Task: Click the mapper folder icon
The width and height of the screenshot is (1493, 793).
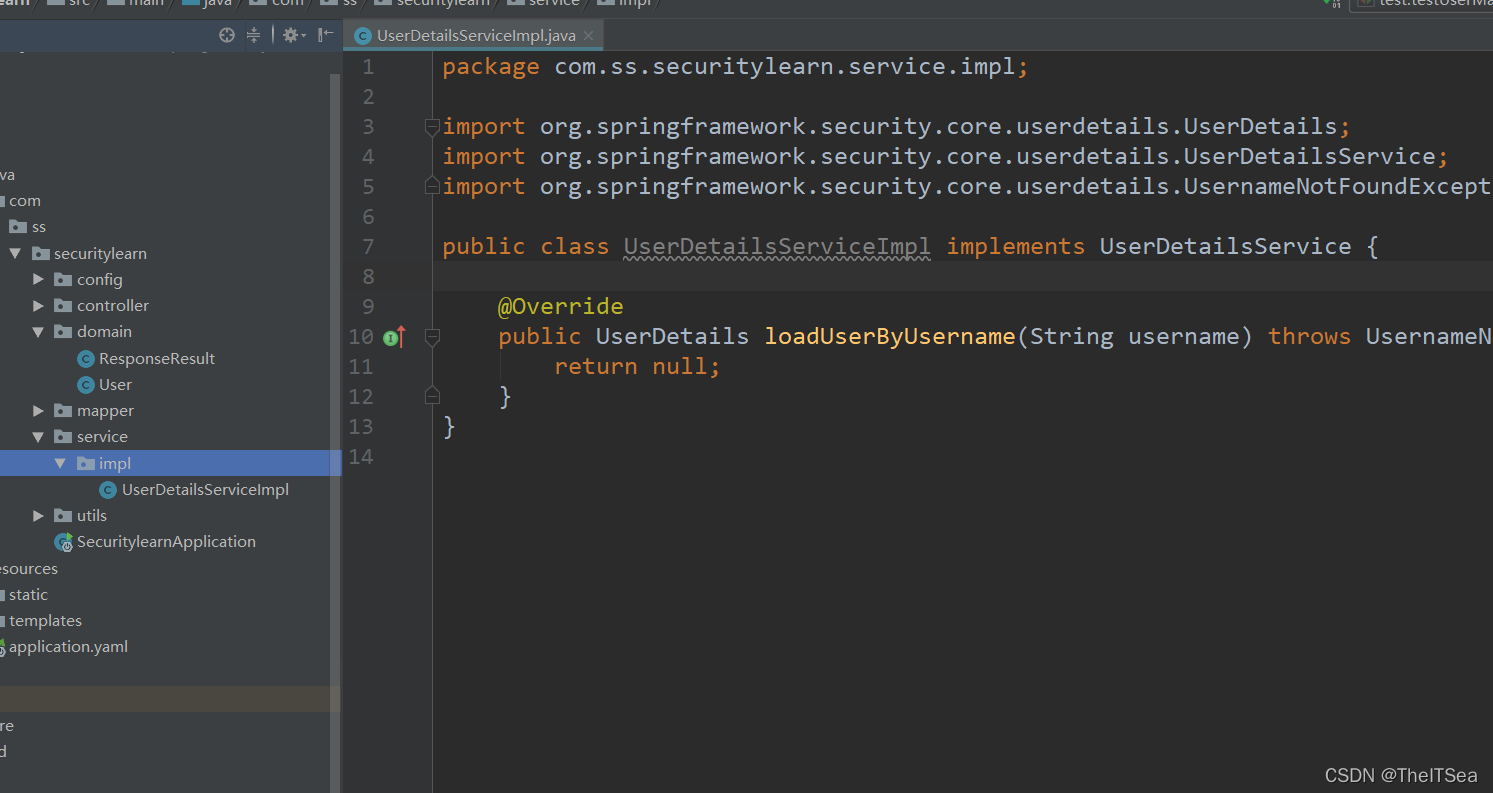Action: tap(63, 411)
